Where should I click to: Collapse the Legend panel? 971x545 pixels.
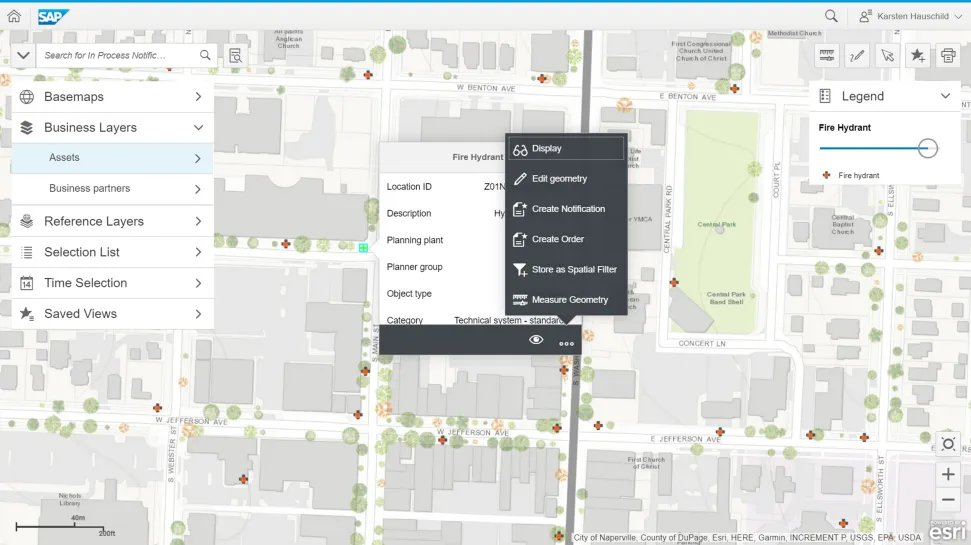(945, 96)
